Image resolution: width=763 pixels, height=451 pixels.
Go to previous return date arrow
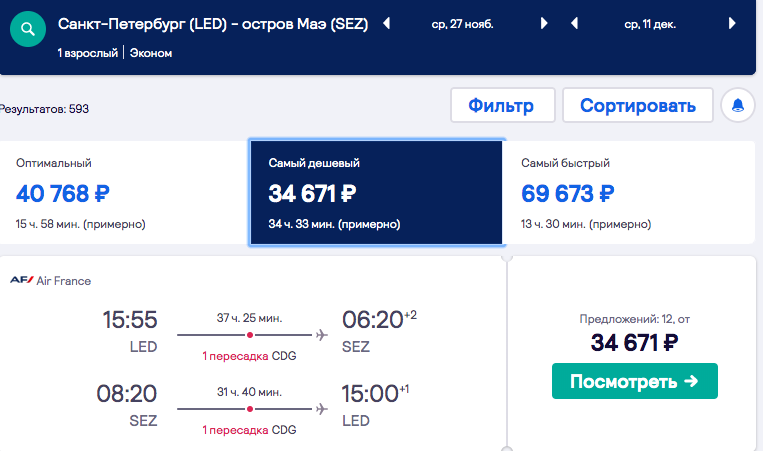(x=575, y=23)
